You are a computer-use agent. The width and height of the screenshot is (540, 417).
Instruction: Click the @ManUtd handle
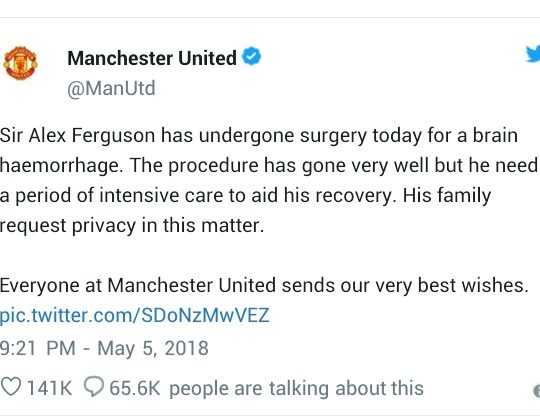111,88
